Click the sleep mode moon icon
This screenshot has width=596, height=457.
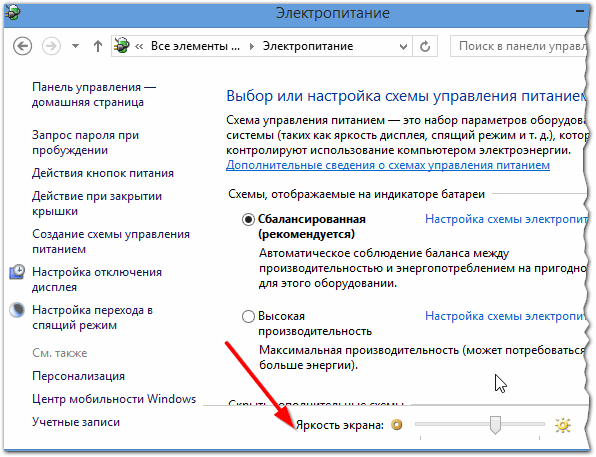coord(17,310)
